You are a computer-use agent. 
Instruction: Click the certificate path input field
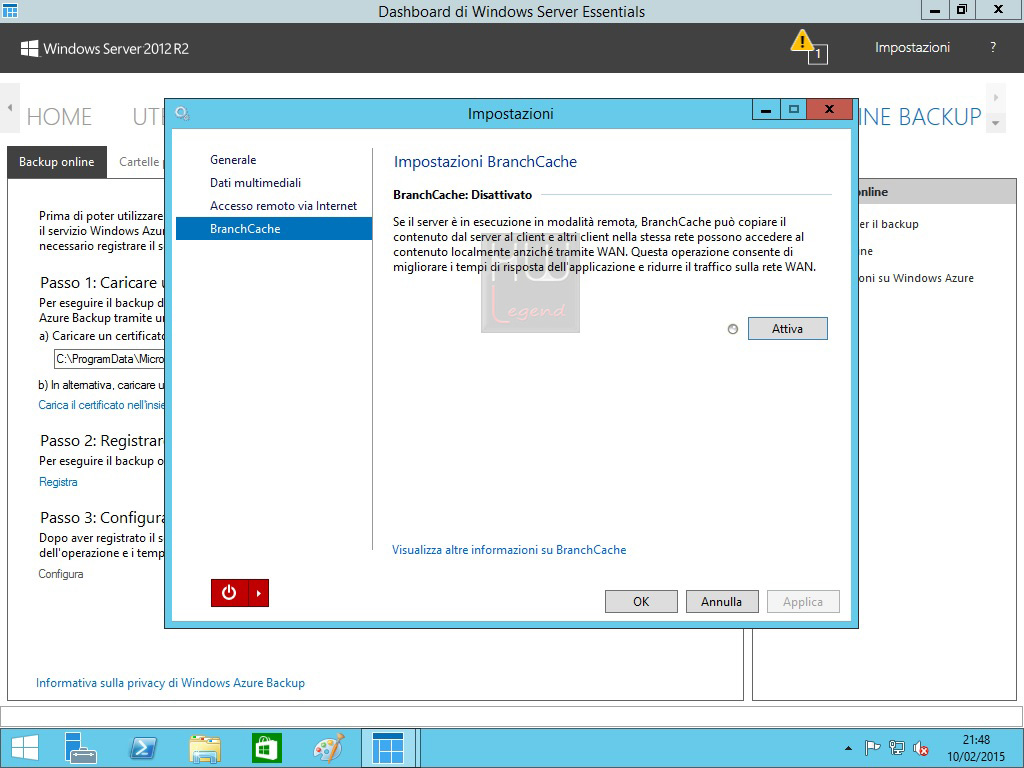click(109, 359)
